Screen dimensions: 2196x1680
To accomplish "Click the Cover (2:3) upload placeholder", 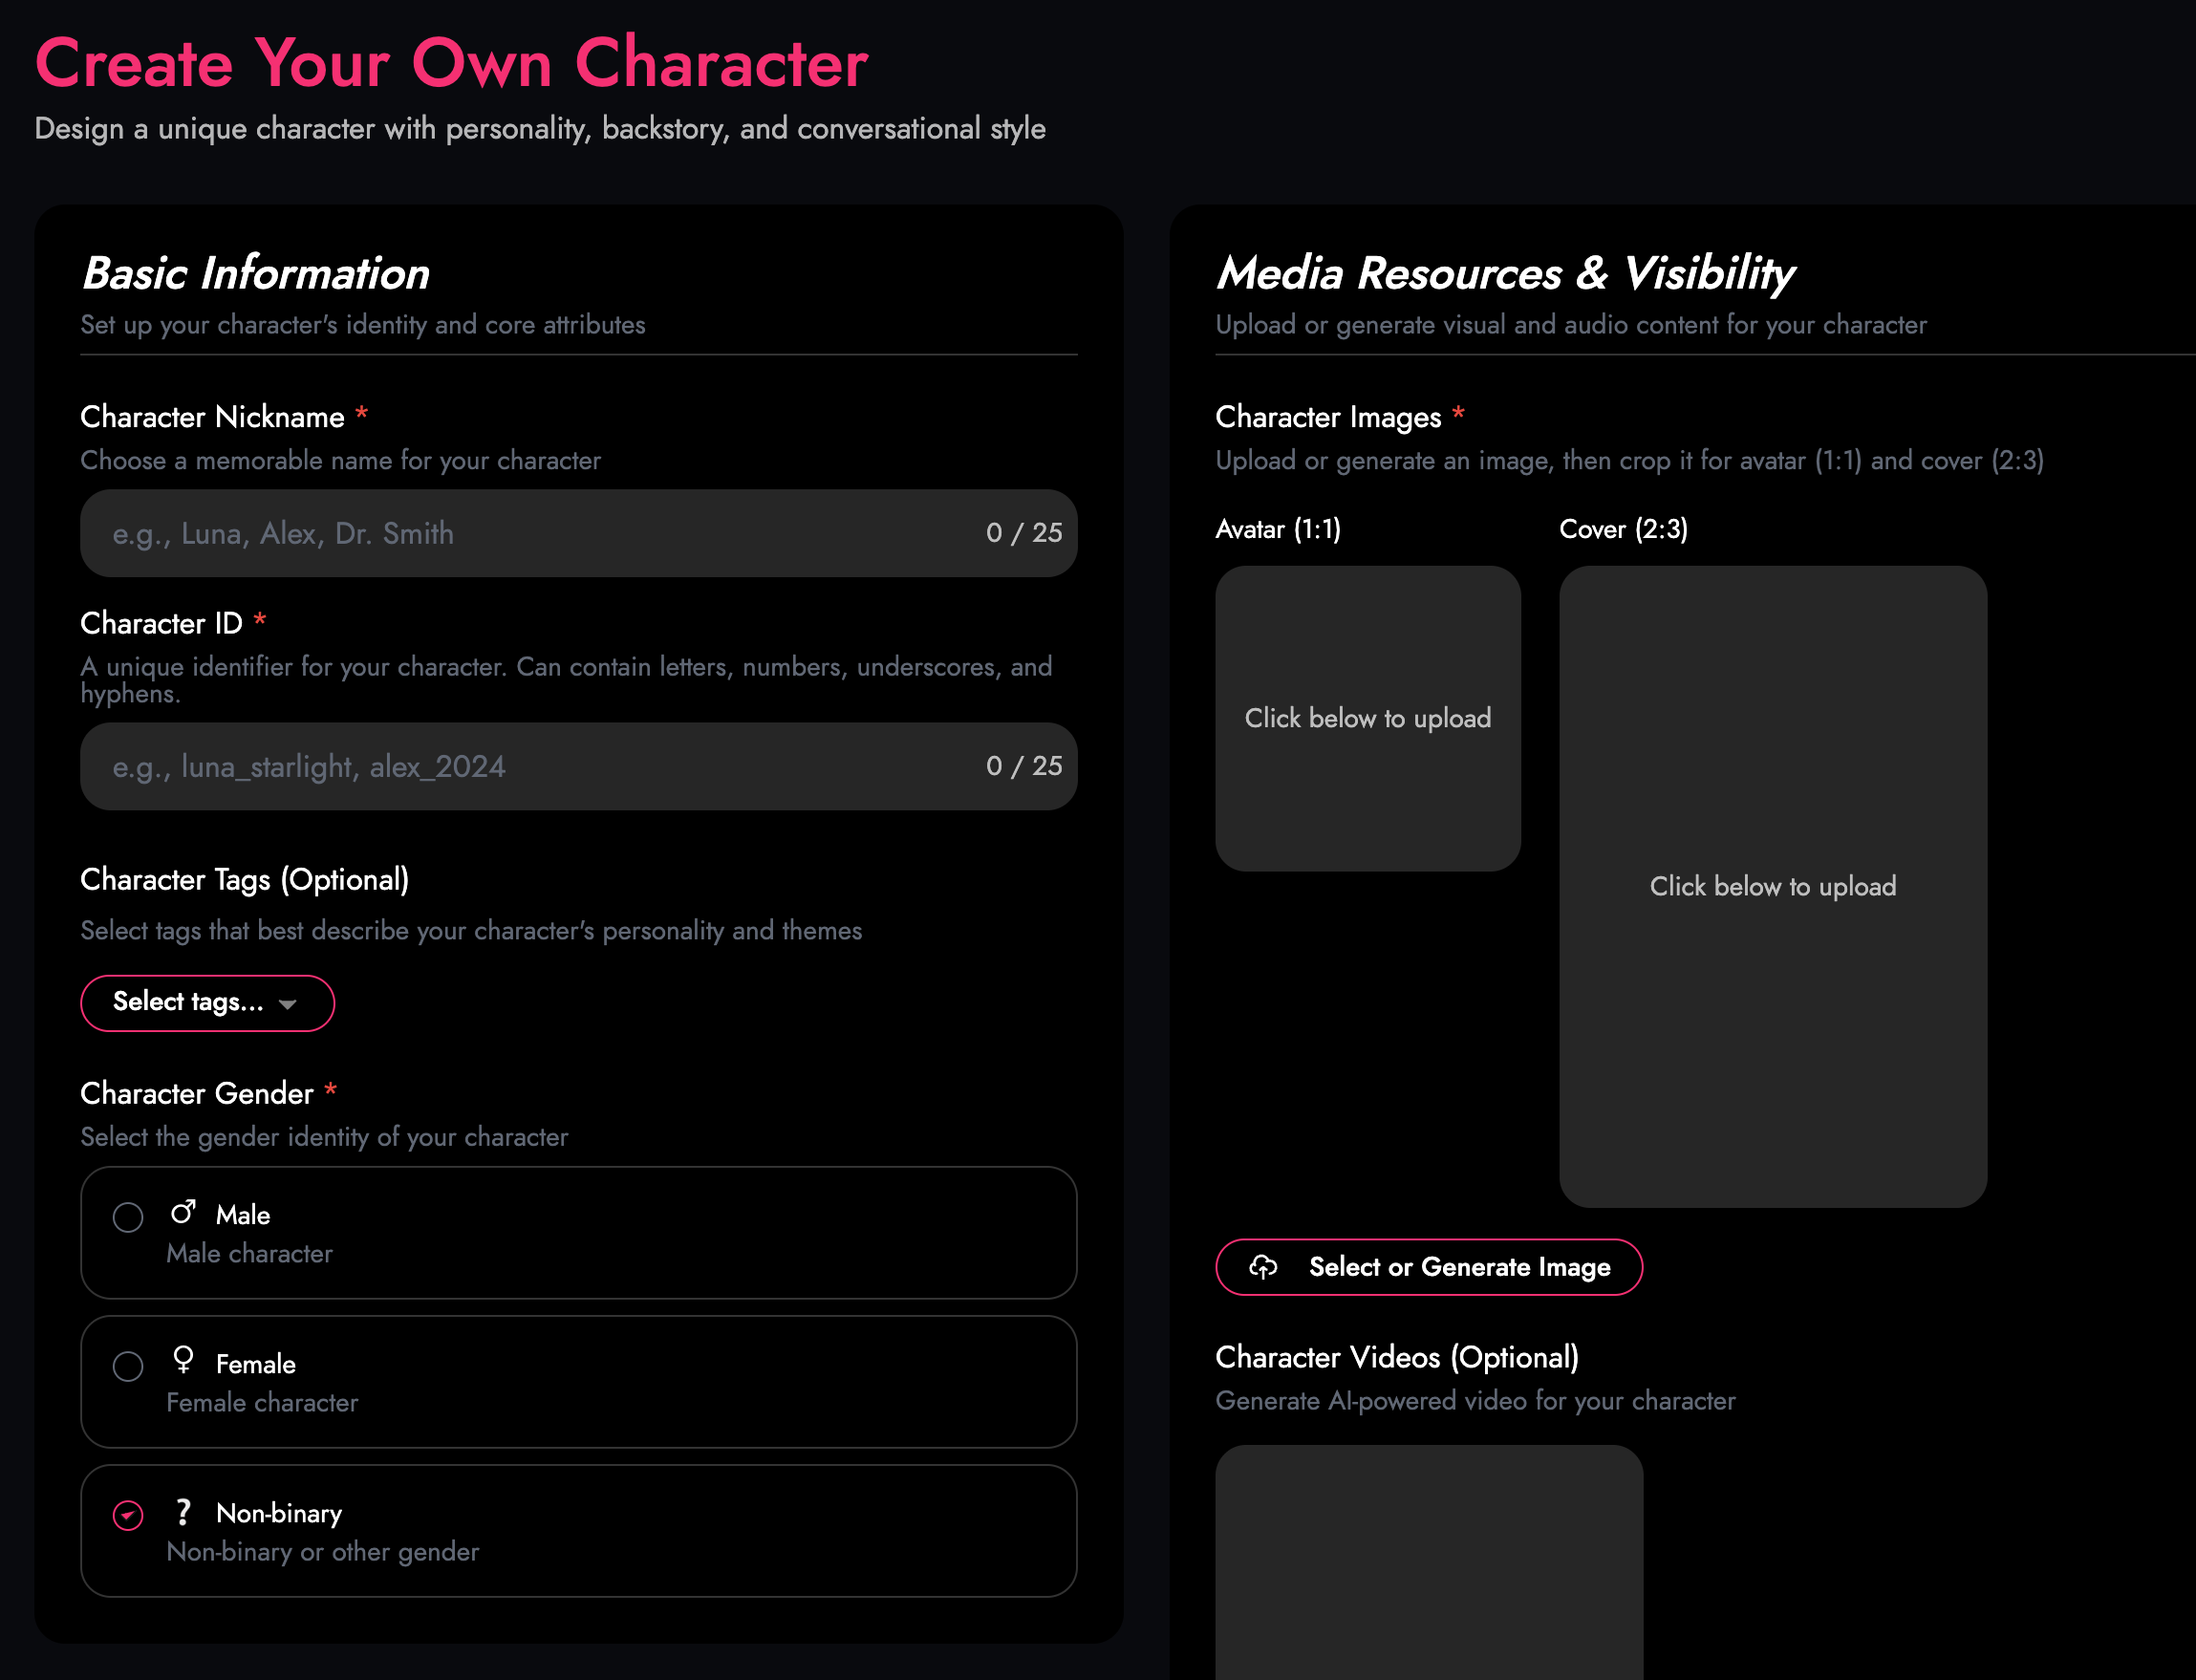I will point(1772,886).
